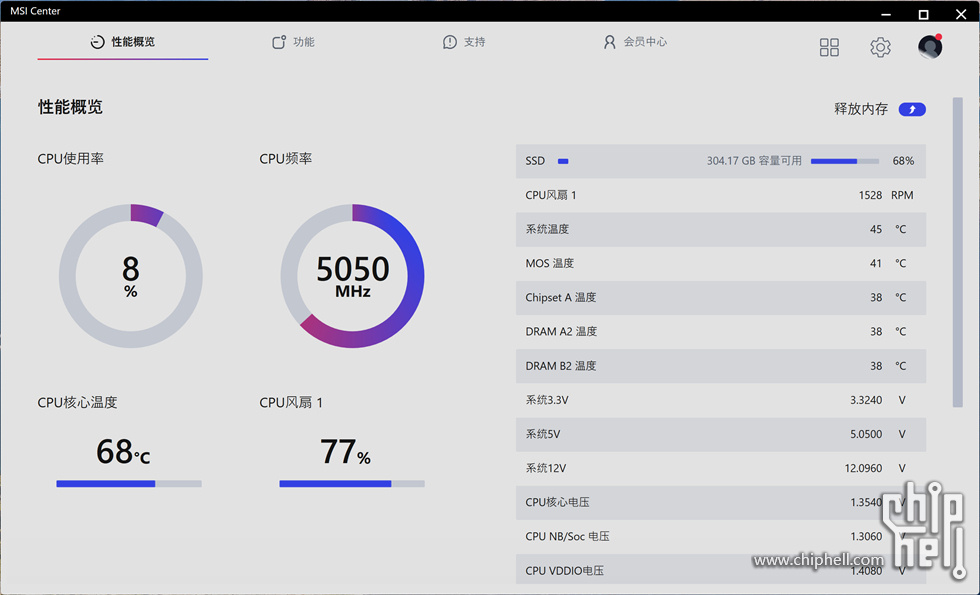This screenshot has height=595, width=980.
Task: Minimize the MSI Center window
Action: tap(887, 13)
